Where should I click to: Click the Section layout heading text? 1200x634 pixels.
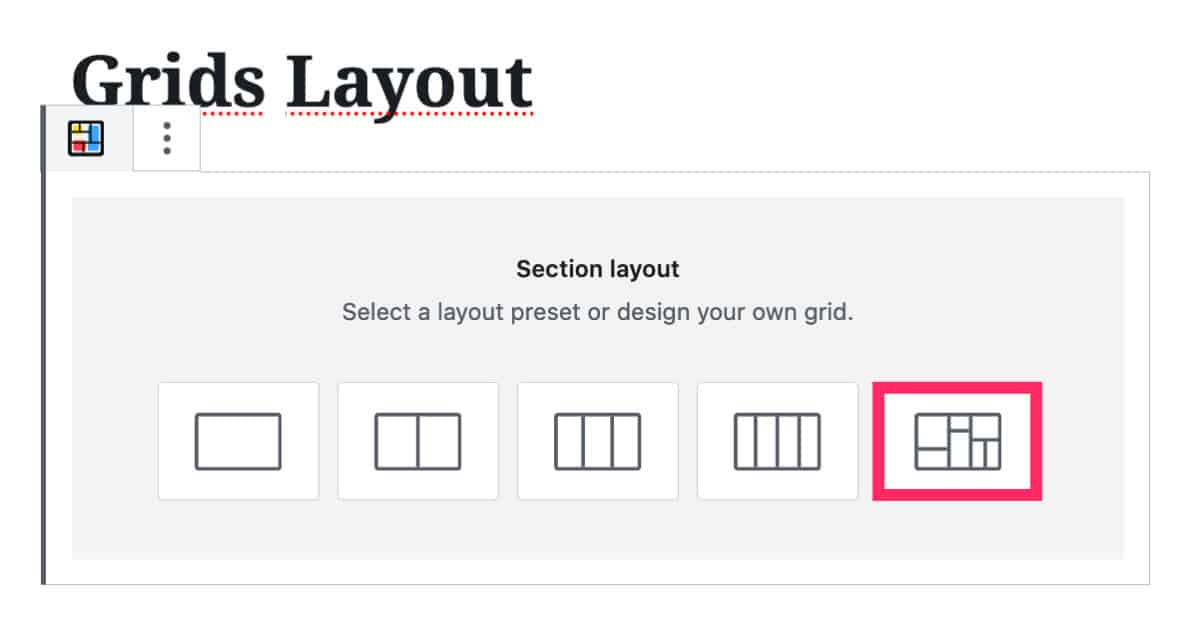(x=597, y=268)
